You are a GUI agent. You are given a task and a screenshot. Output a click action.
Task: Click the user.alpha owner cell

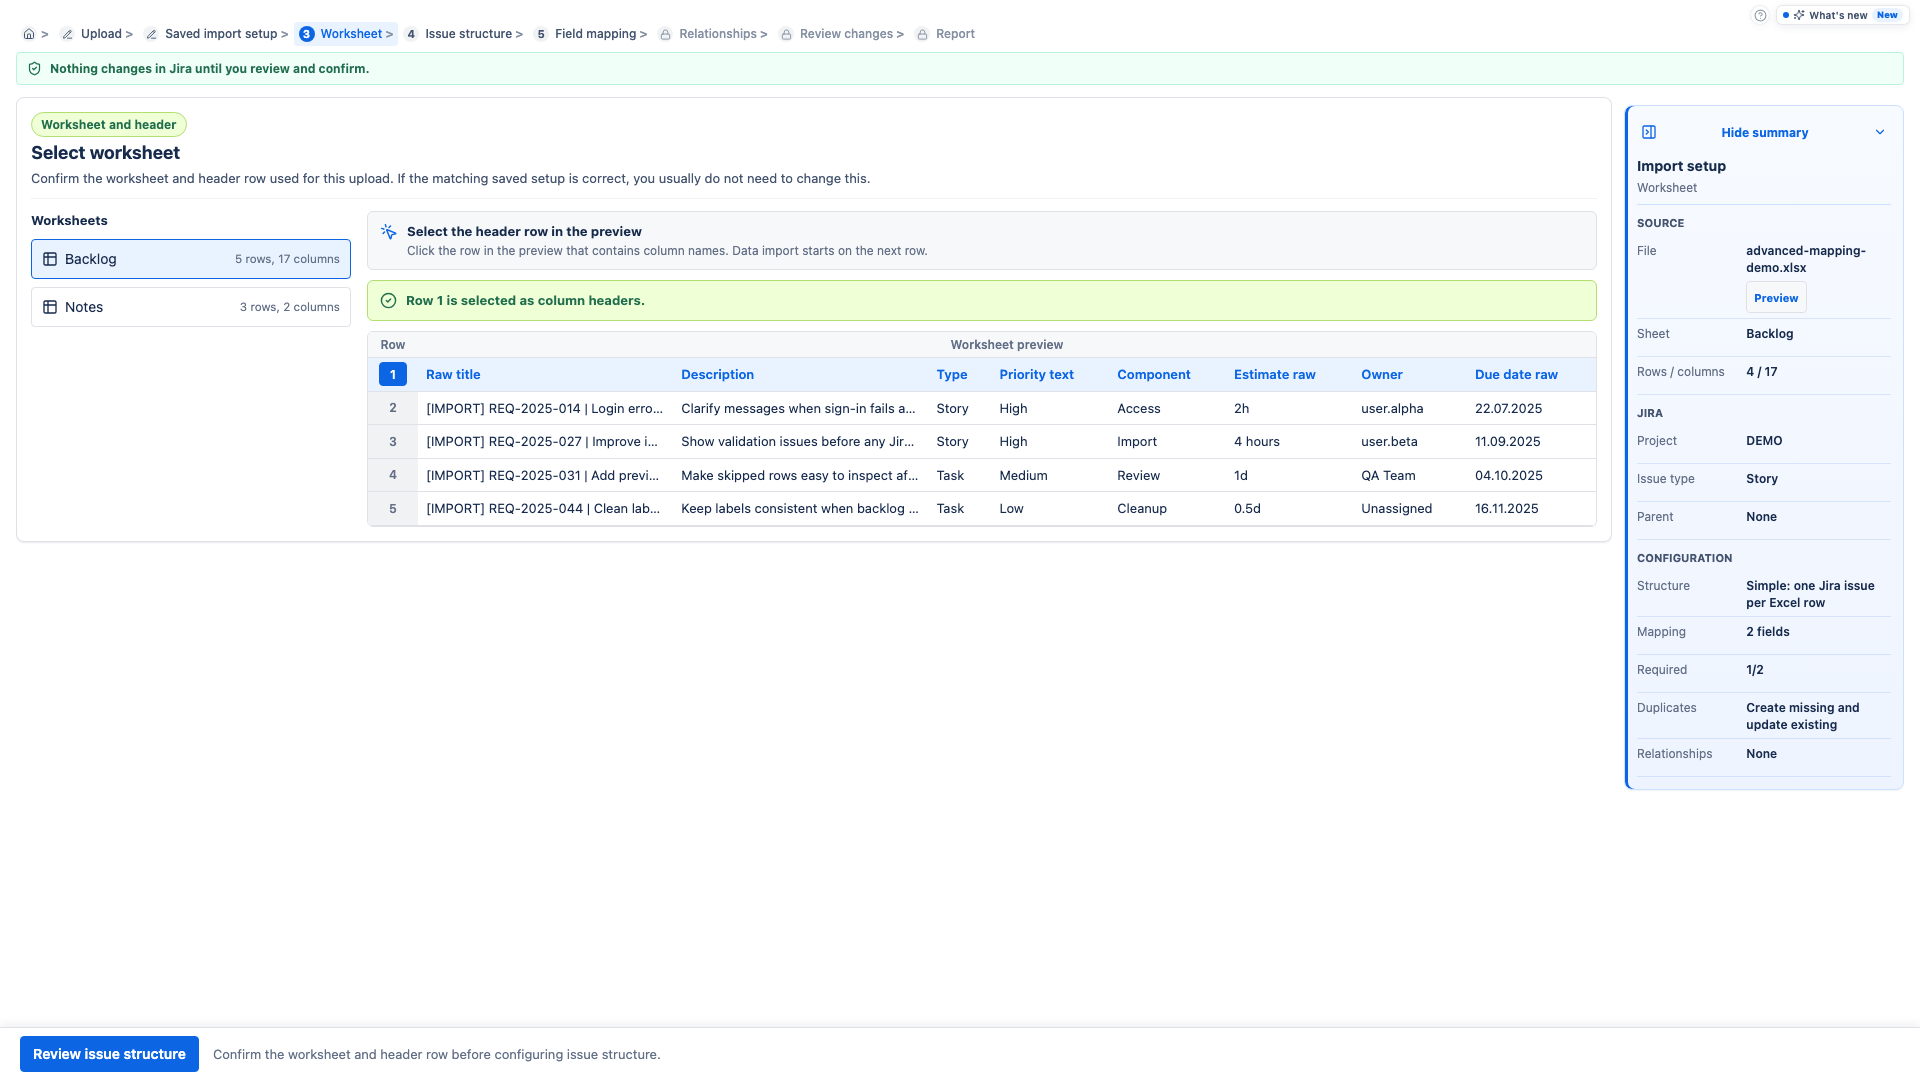(x=1392, y=408)
